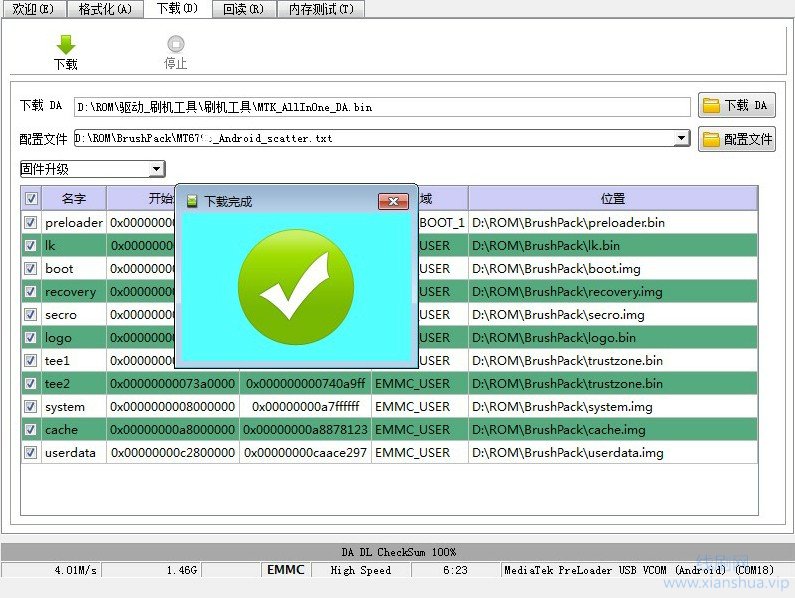Click the 4.01M/s speed status cell
795x598 pixels.
52,570
